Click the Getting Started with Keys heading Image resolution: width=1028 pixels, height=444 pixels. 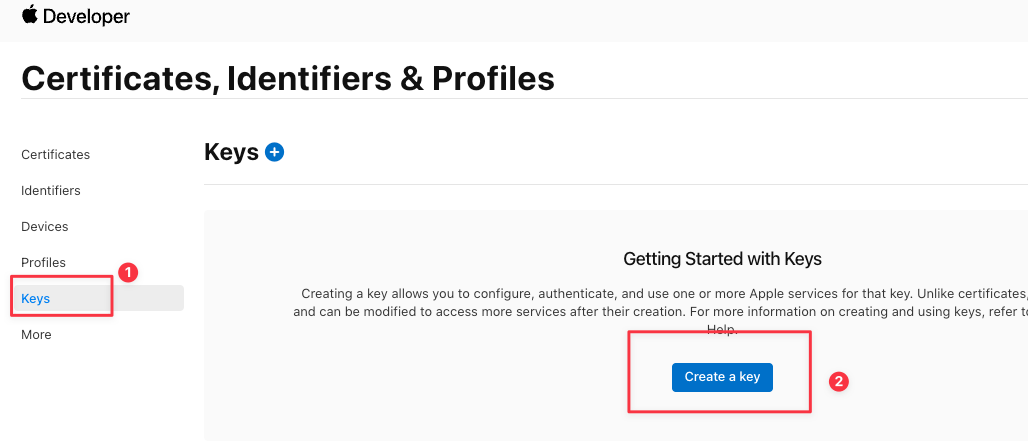pyautogui.click(x=722, y=259)
